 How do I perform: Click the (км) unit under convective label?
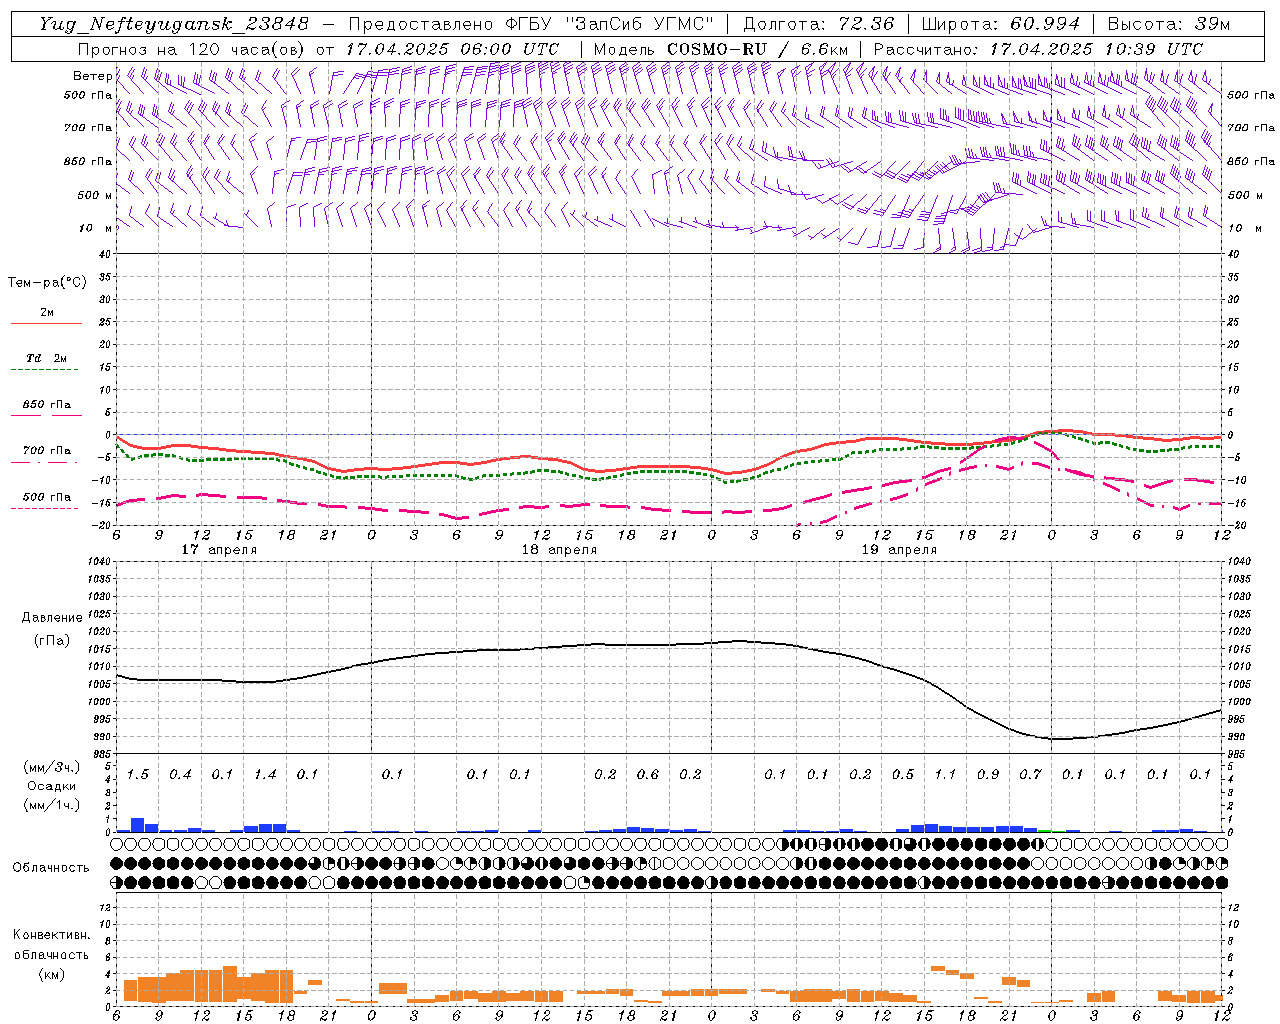51,973
